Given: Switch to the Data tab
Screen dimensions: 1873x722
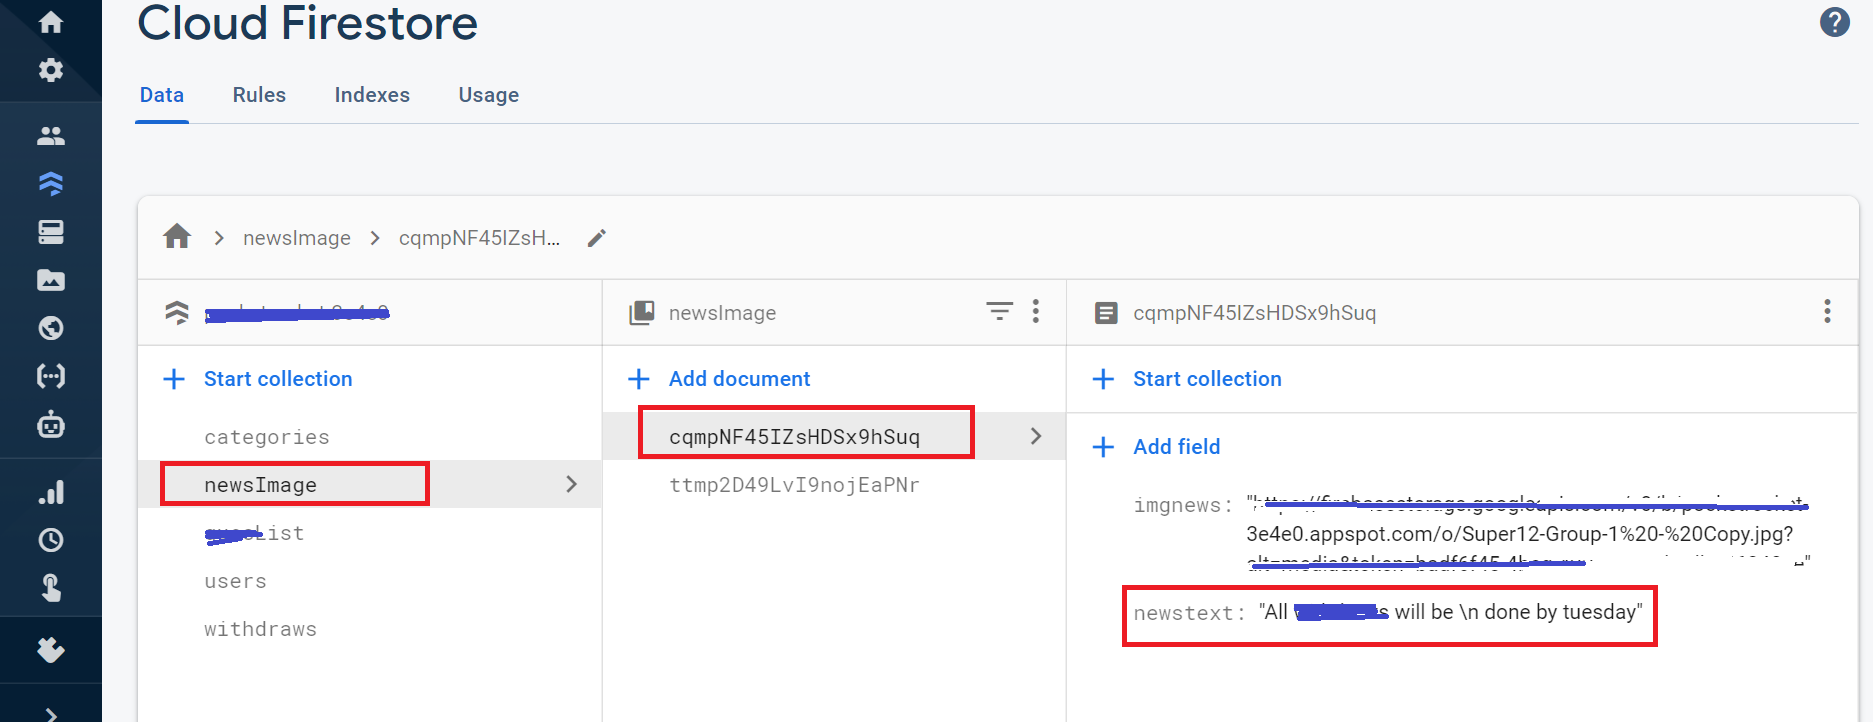Looking at the screenshot, I should coord(162,95).
